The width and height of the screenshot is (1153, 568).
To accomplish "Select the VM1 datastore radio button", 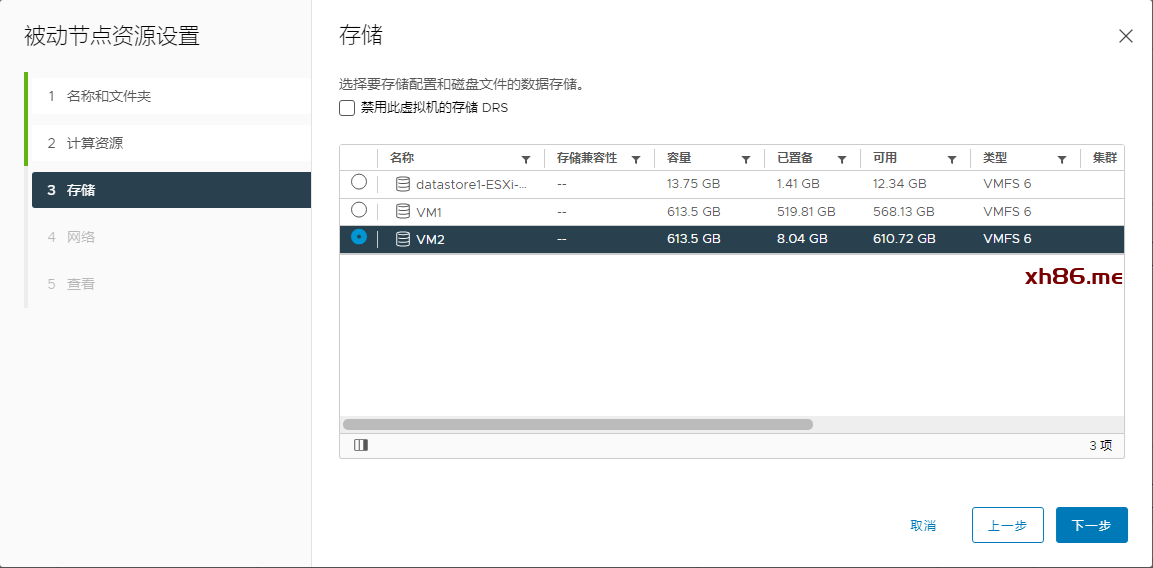I will tap(359, 211).
